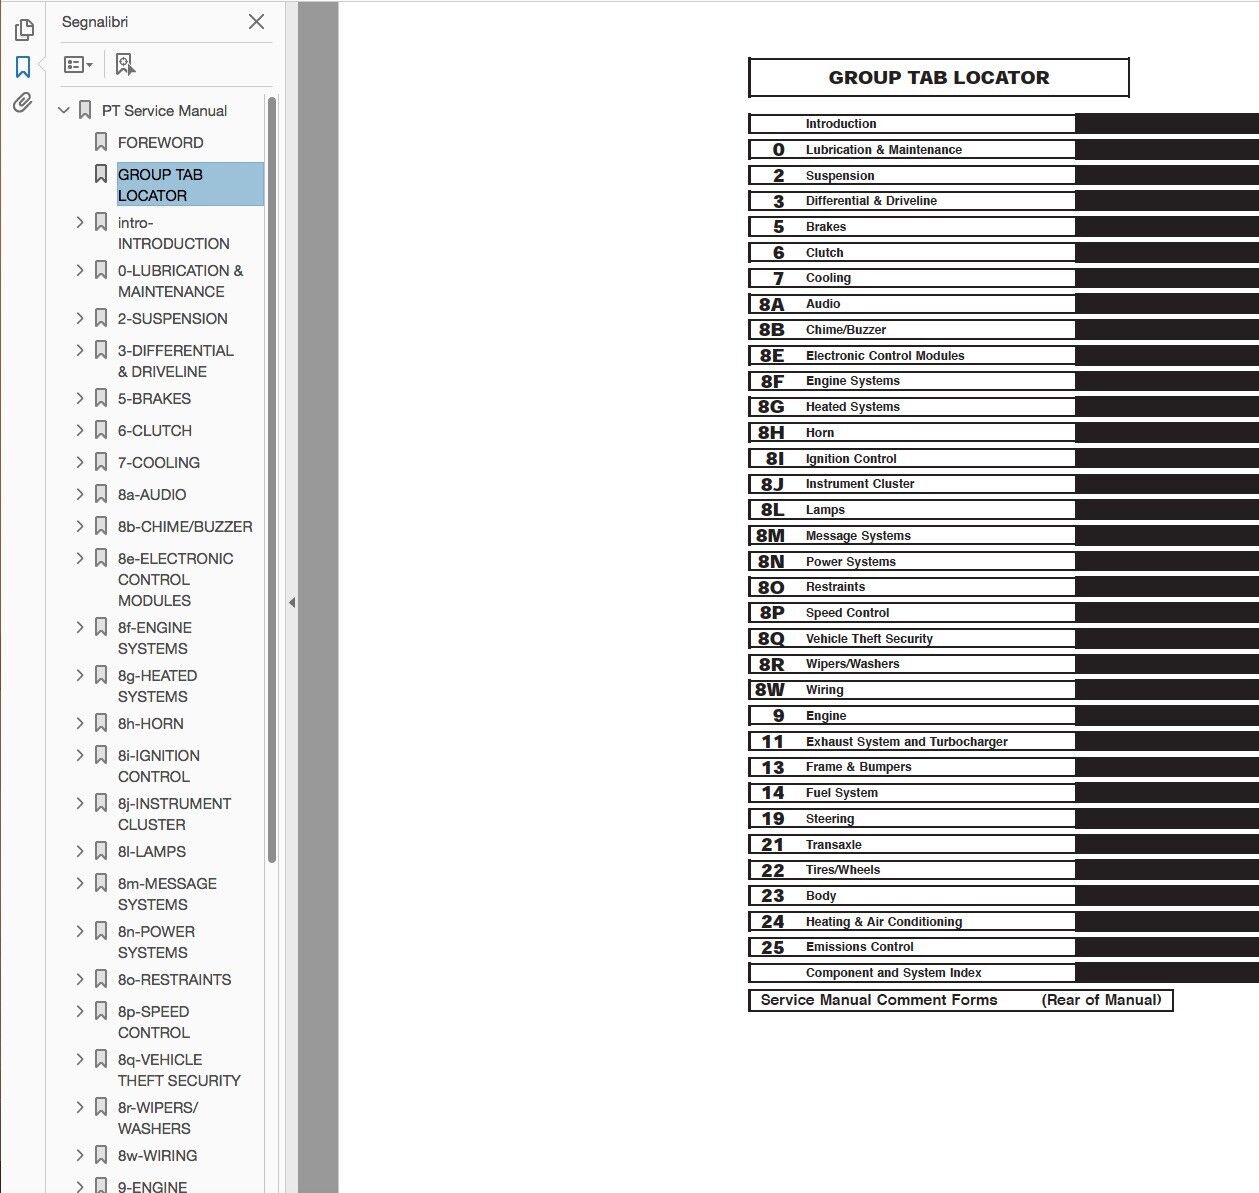The image size is (1259, 1193).
Task: Click the find bookmark icon
Action: 124,65
